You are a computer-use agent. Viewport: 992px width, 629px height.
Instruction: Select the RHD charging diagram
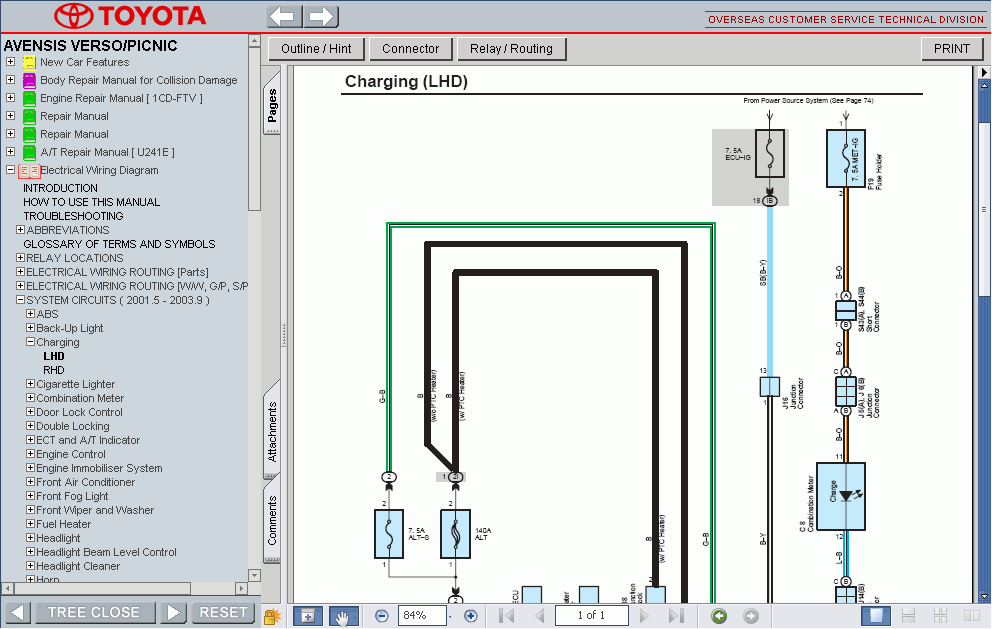pyautogui.click(x=54, y=370)
